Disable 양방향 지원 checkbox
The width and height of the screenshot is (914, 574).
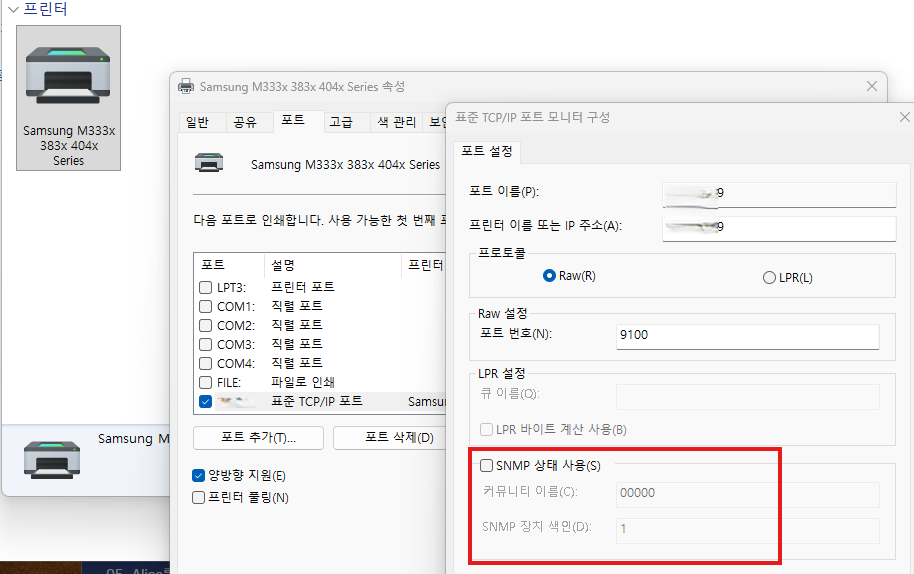click(x=198, y=476)
